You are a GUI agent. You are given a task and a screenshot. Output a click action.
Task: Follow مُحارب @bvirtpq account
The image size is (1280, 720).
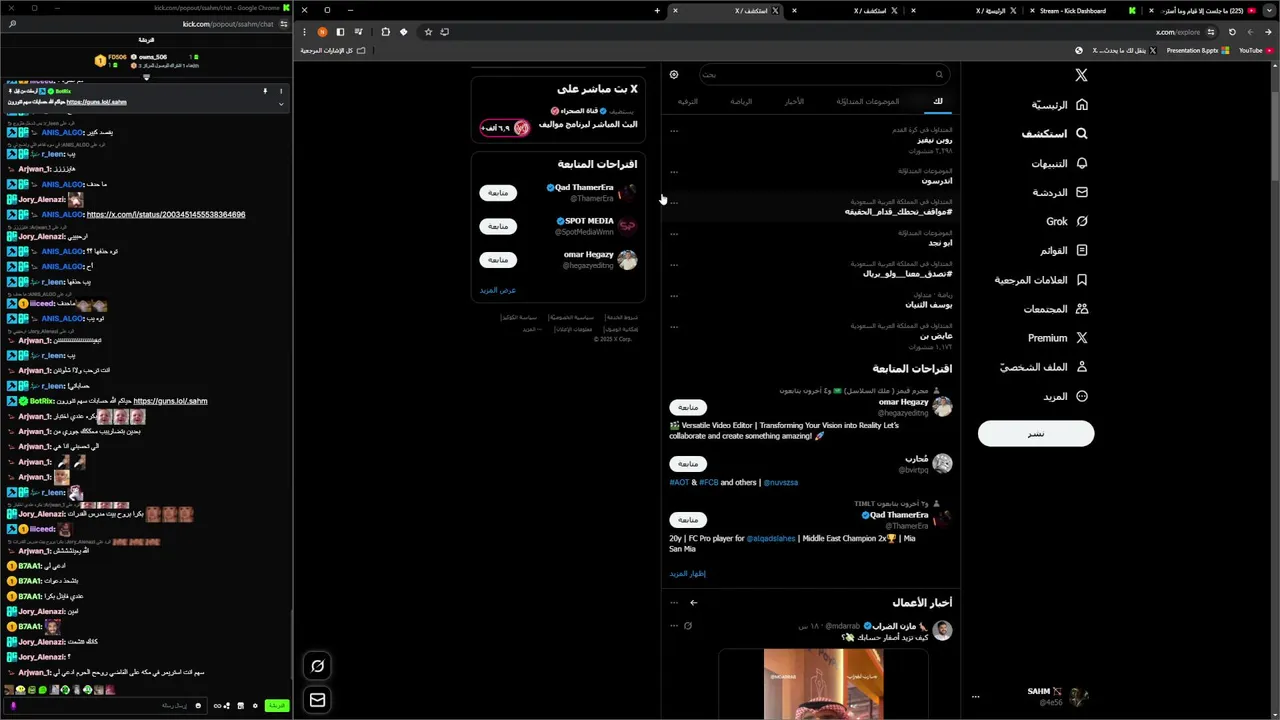click(x=688, y=464)
